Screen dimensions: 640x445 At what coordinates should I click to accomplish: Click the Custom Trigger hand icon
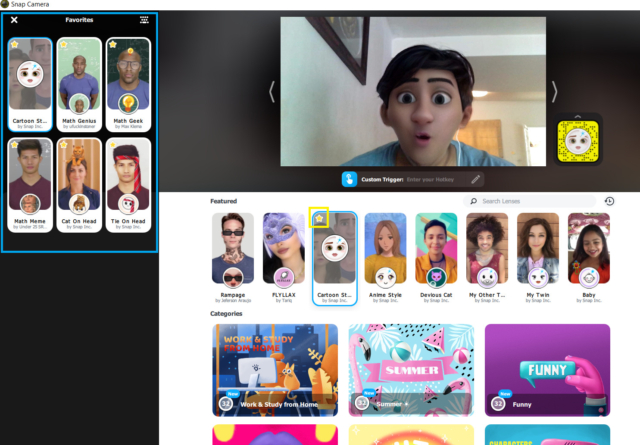pyautogui.click(x=349, y=179)
